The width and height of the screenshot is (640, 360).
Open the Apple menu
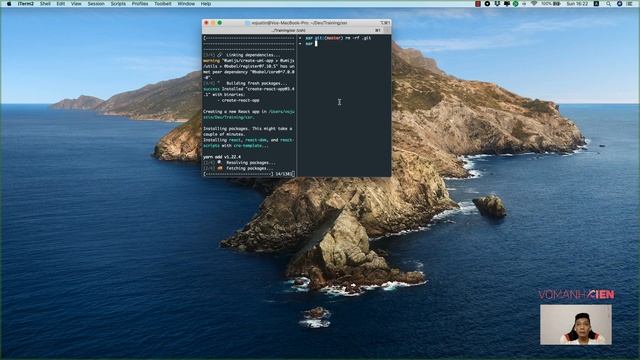pos(9,4)
